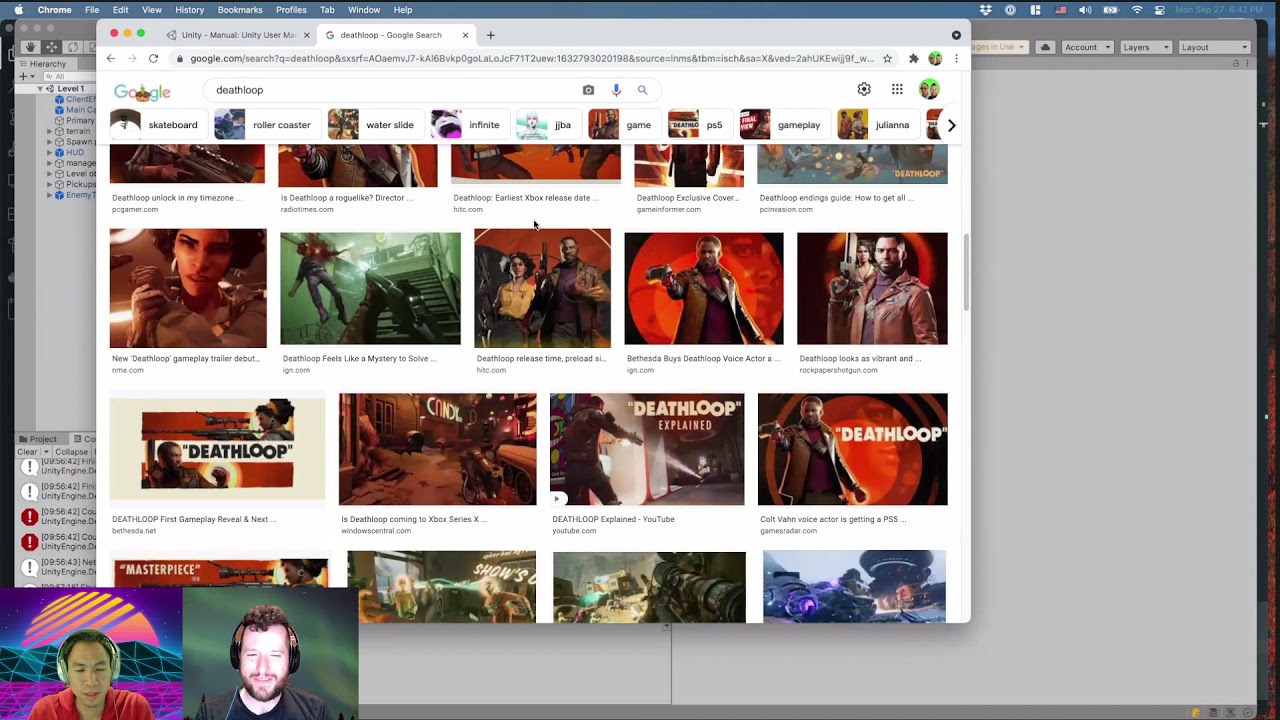Open the Console Clear options dropdown arrow

(x=46, y=452)
